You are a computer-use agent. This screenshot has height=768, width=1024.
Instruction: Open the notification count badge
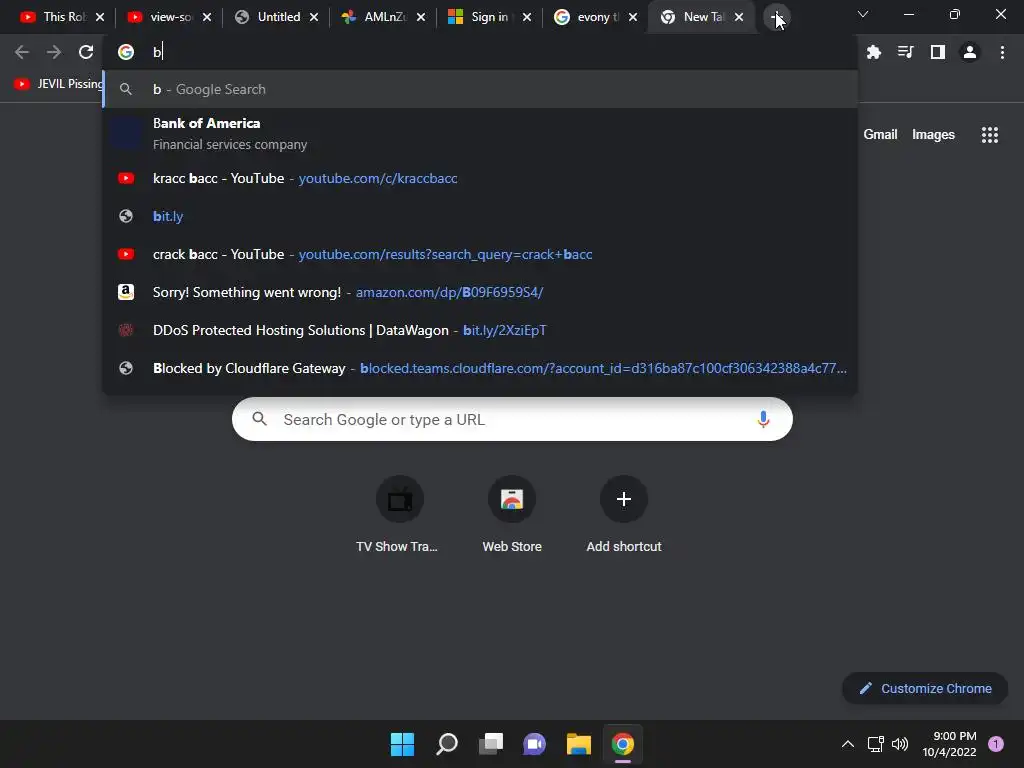click(996, 744)
